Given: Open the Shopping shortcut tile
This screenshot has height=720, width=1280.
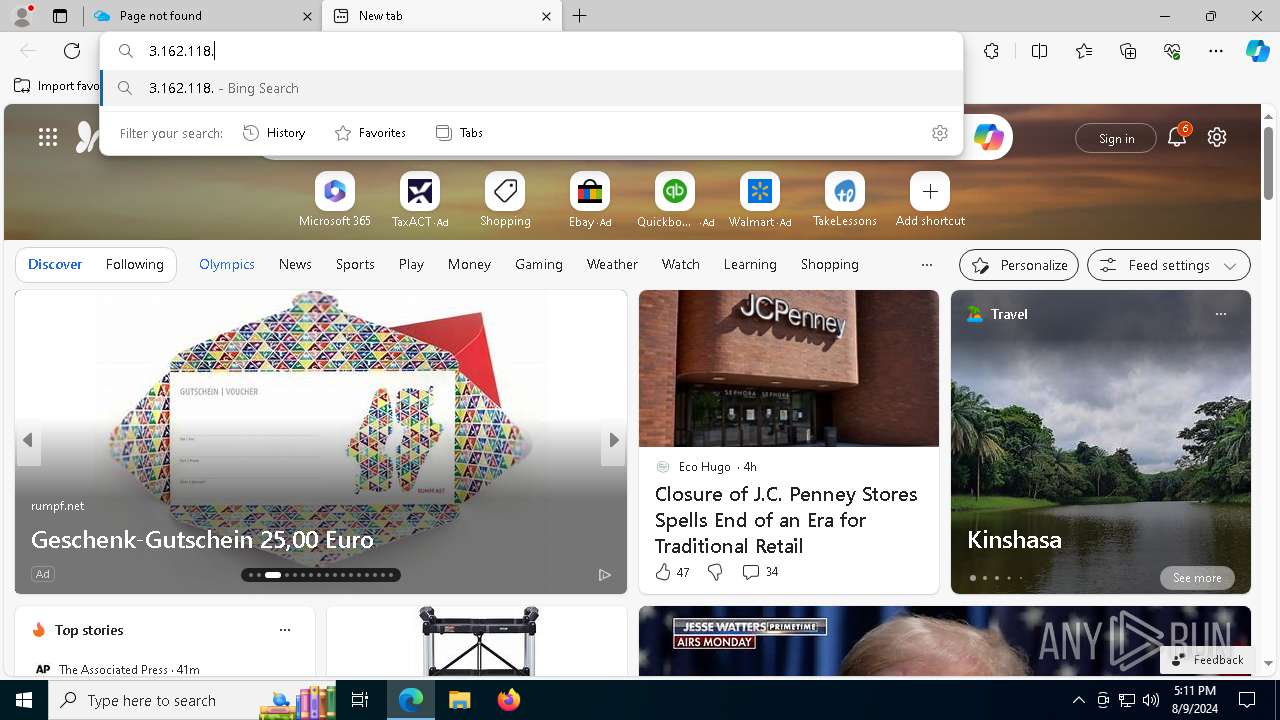Looking at the screenshot, I should click(x=505, y=200).
